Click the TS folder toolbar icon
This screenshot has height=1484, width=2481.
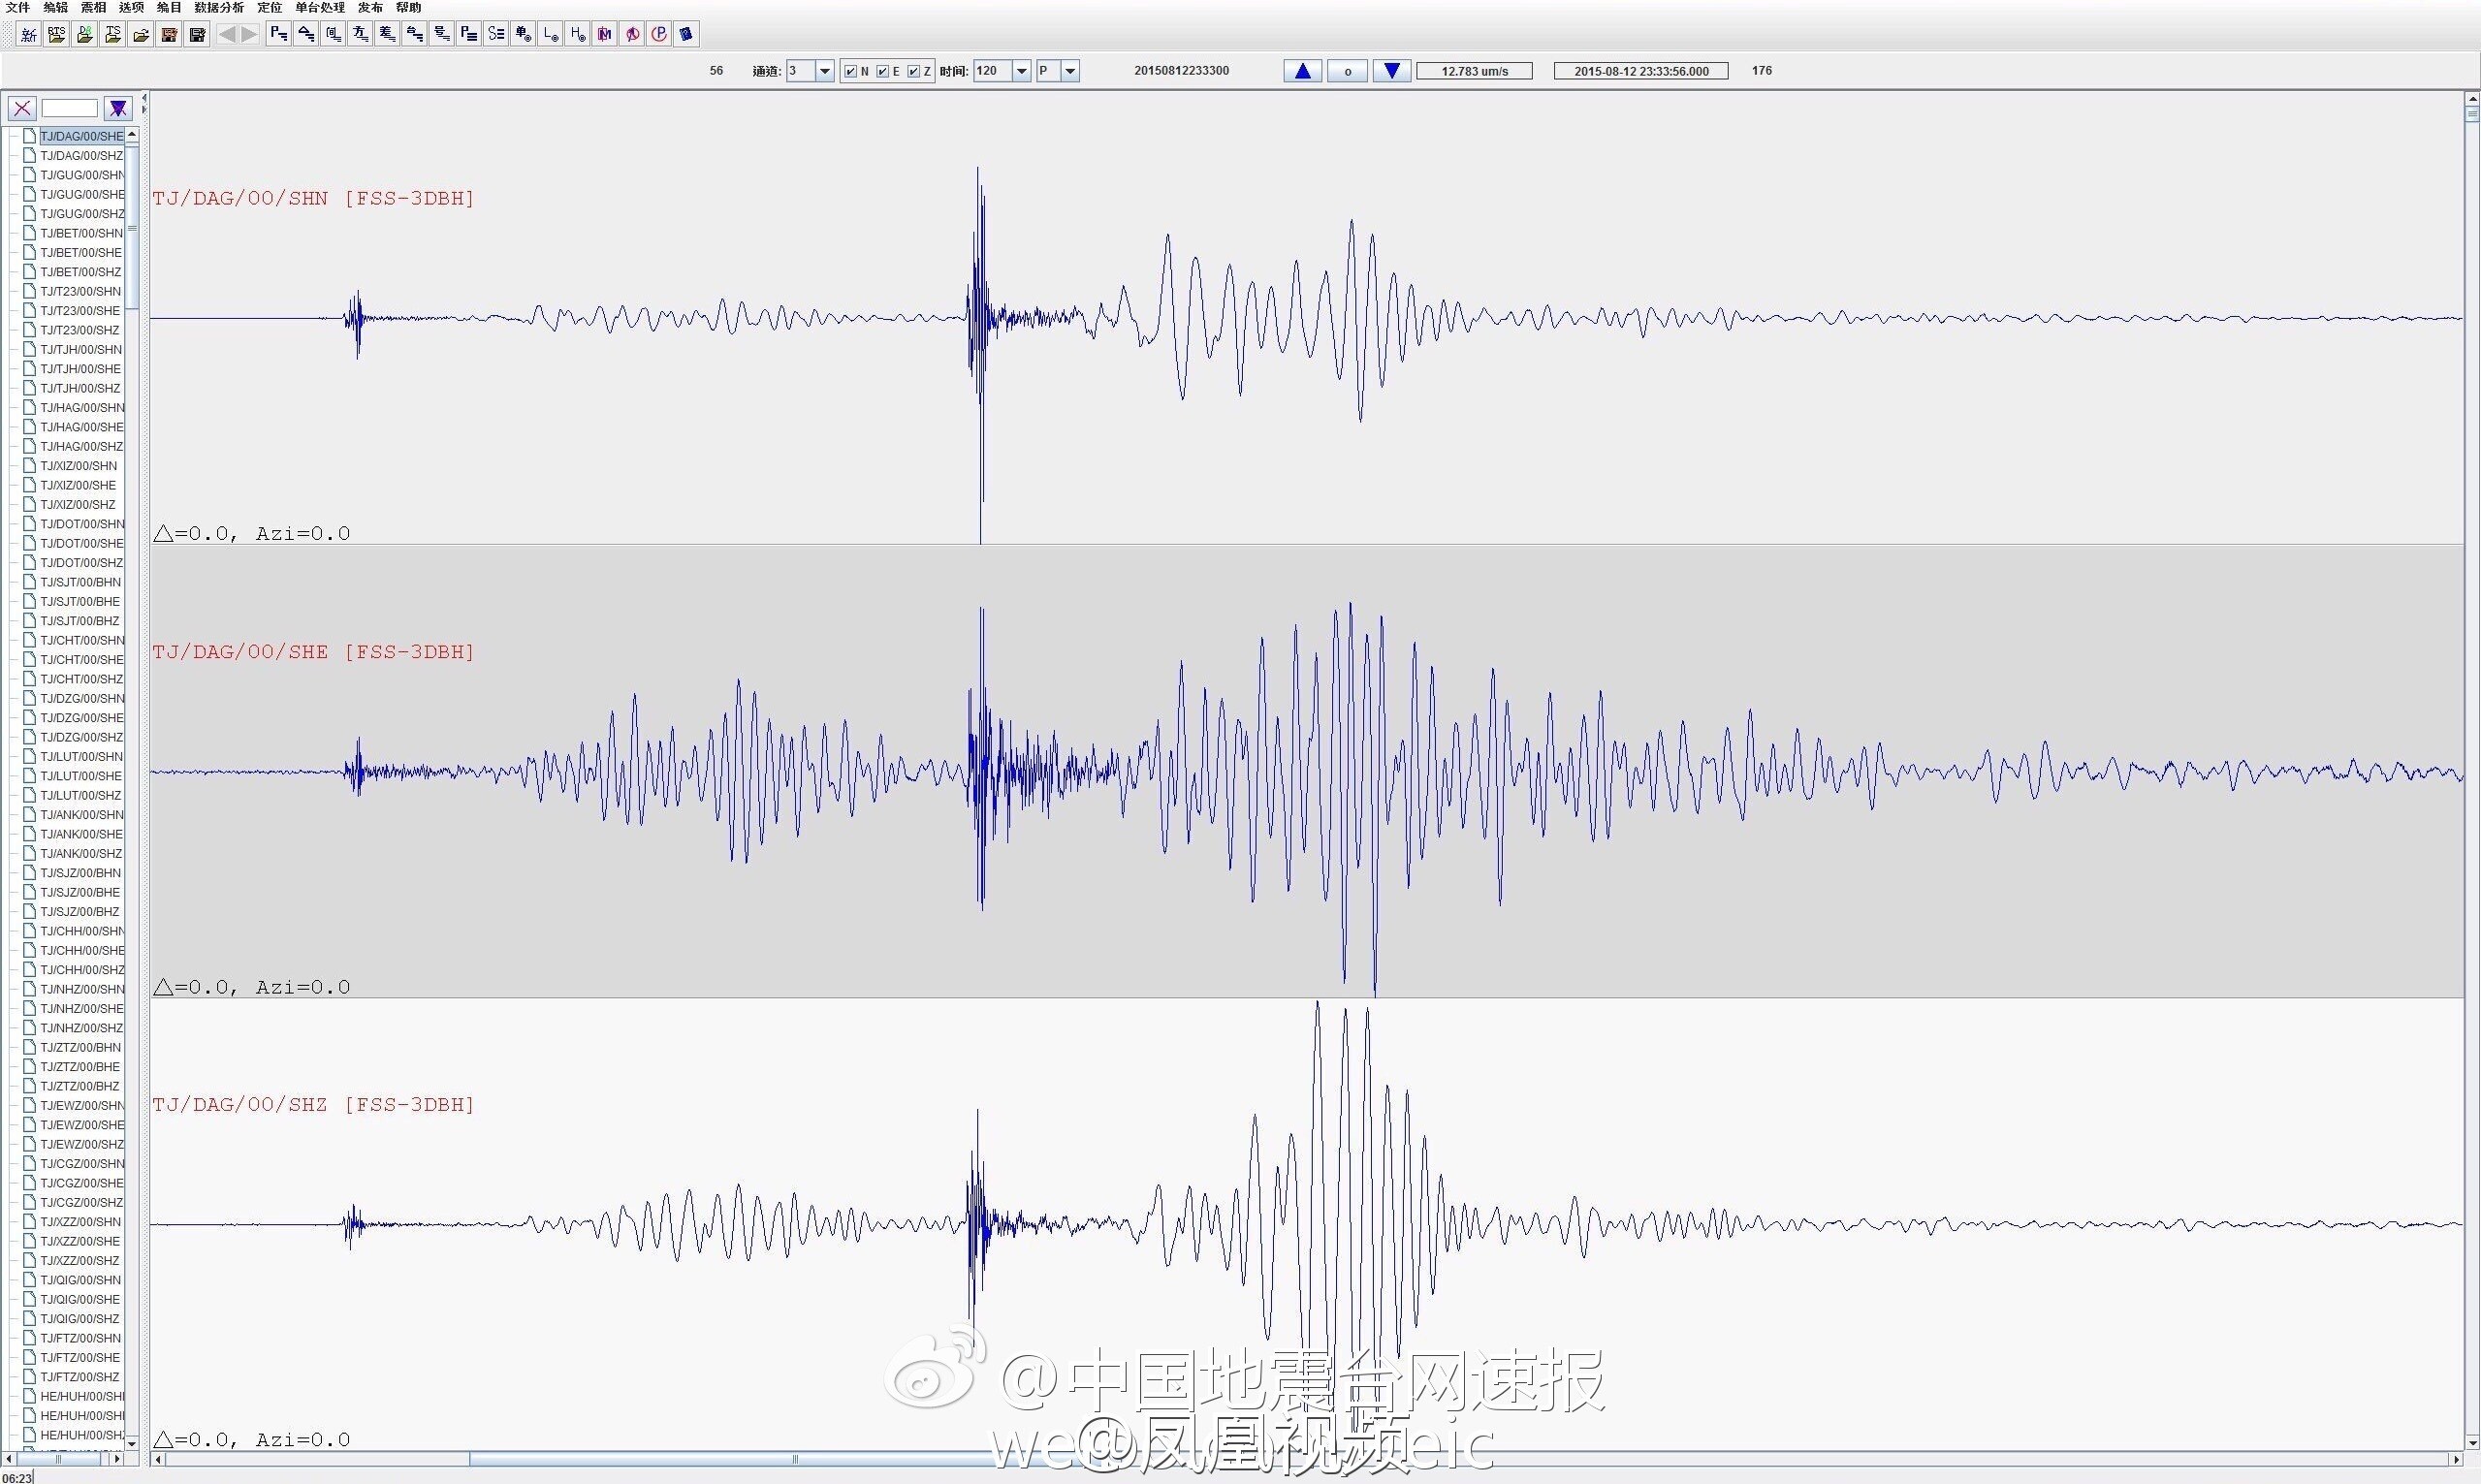coord(113,34)
